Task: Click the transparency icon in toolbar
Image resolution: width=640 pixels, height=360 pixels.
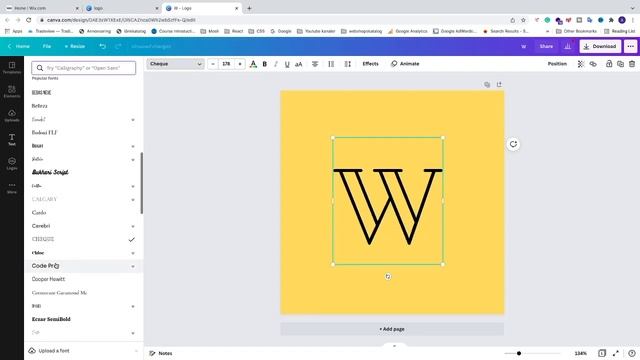Action: click(x=580, y=64)
